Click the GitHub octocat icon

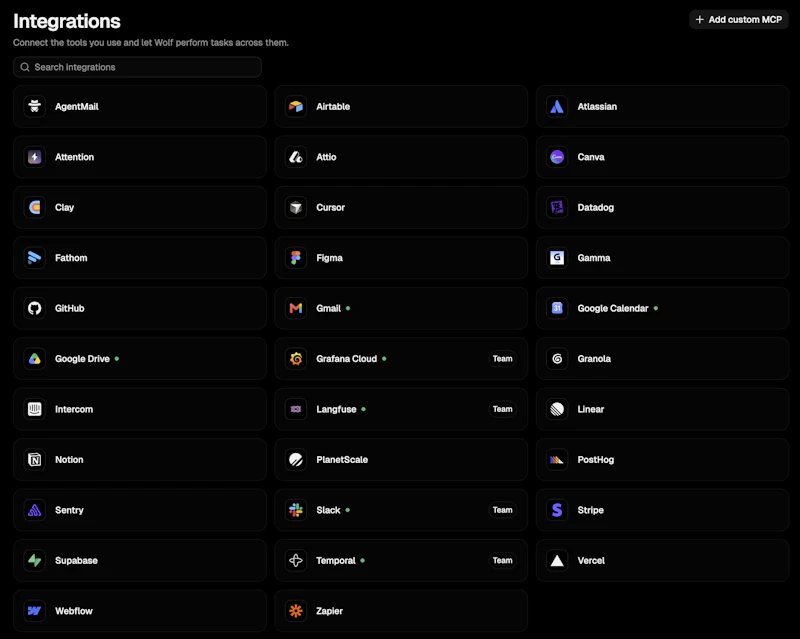35,308
